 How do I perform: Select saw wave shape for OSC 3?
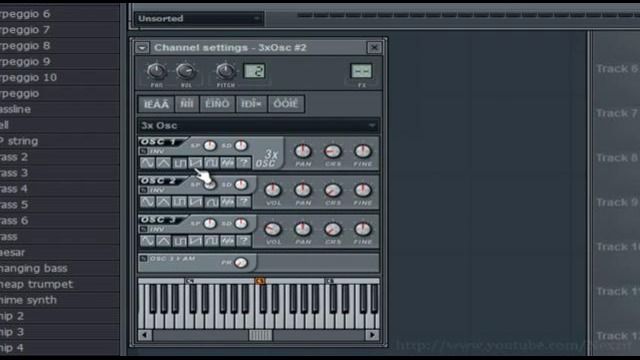pyautogui.click(x=195, y=241)
